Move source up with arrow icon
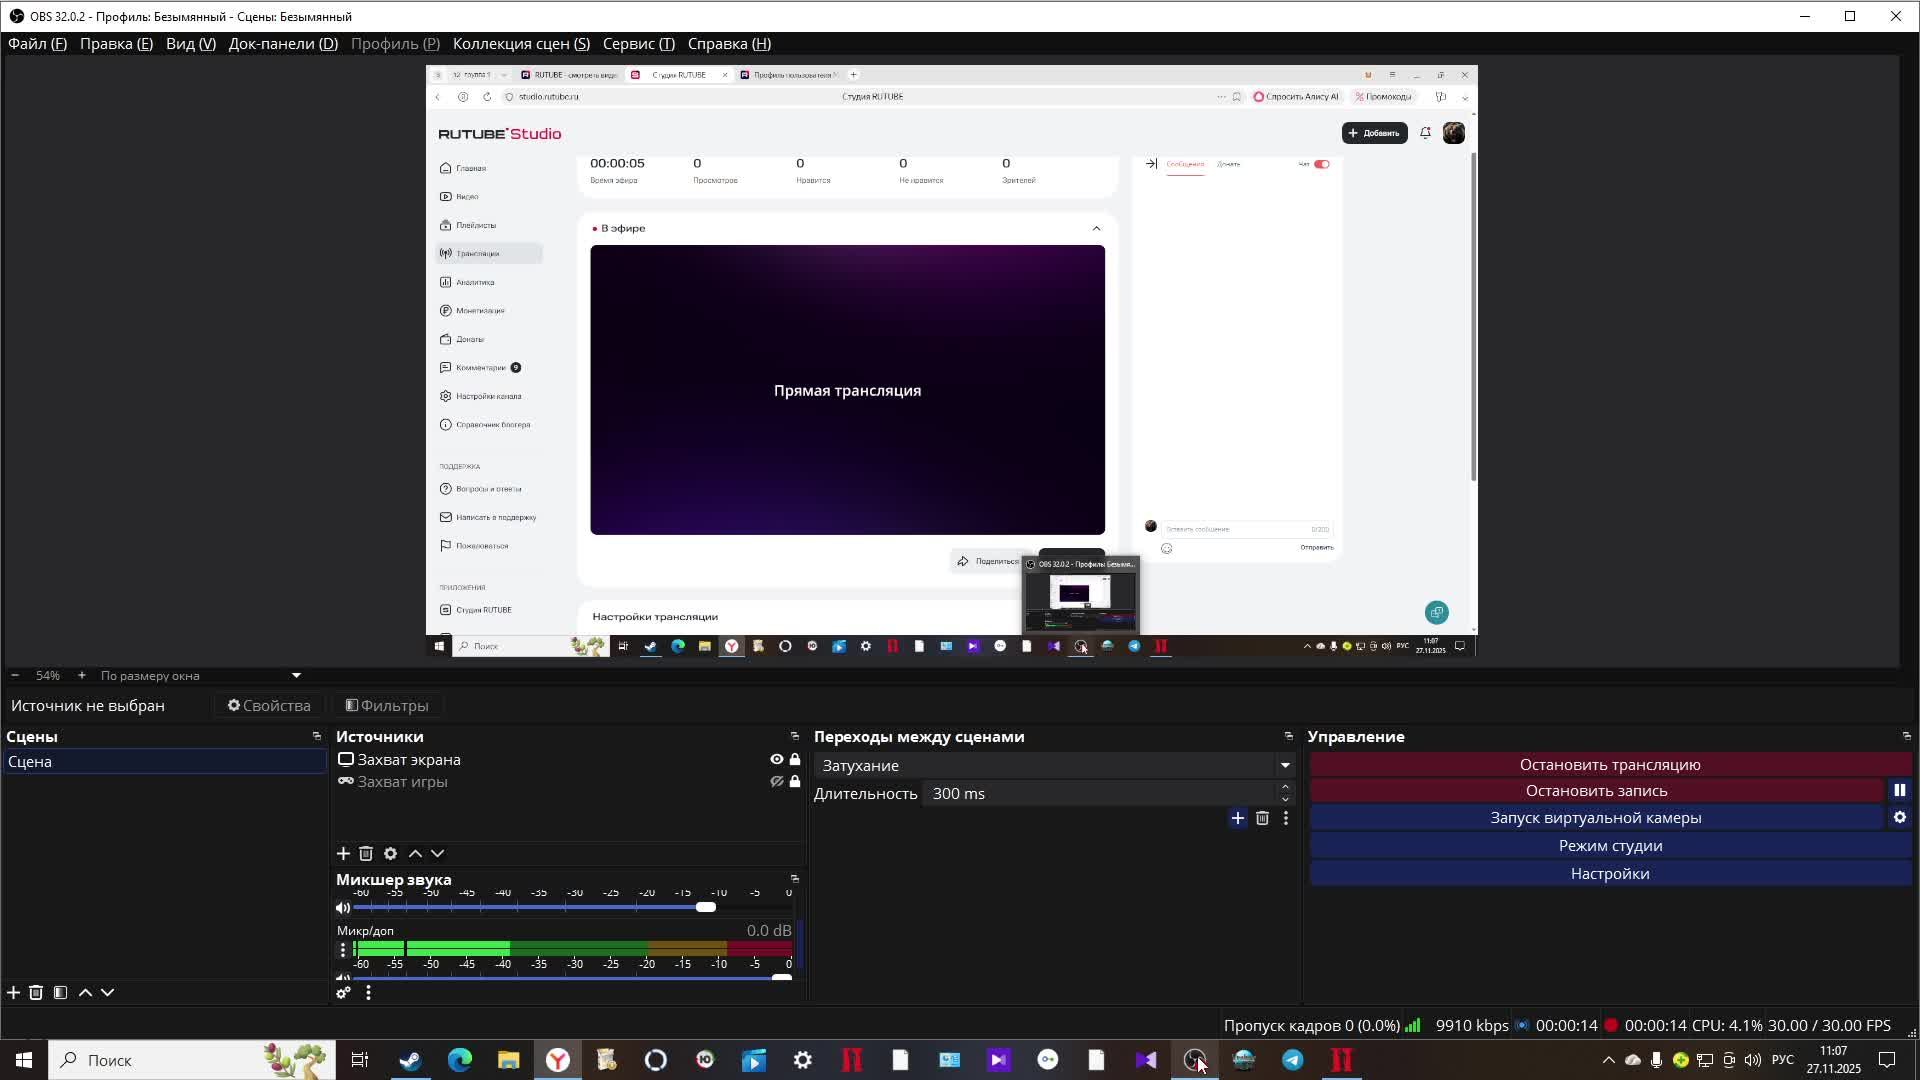Image resolution: width=1920 pixels, height=1080 pixels. (x=415, y=853)
